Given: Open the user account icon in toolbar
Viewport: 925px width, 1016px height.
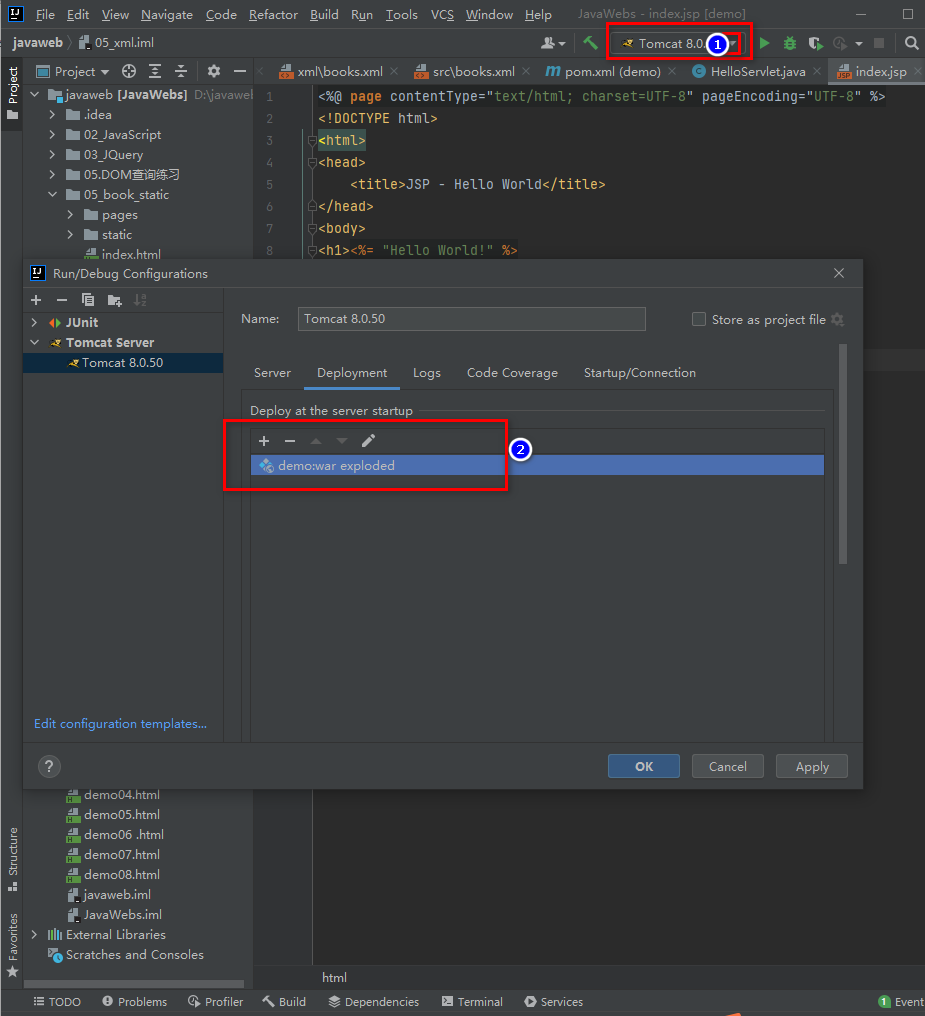Looking at the screenshot, I should click(x=553, y=43).
